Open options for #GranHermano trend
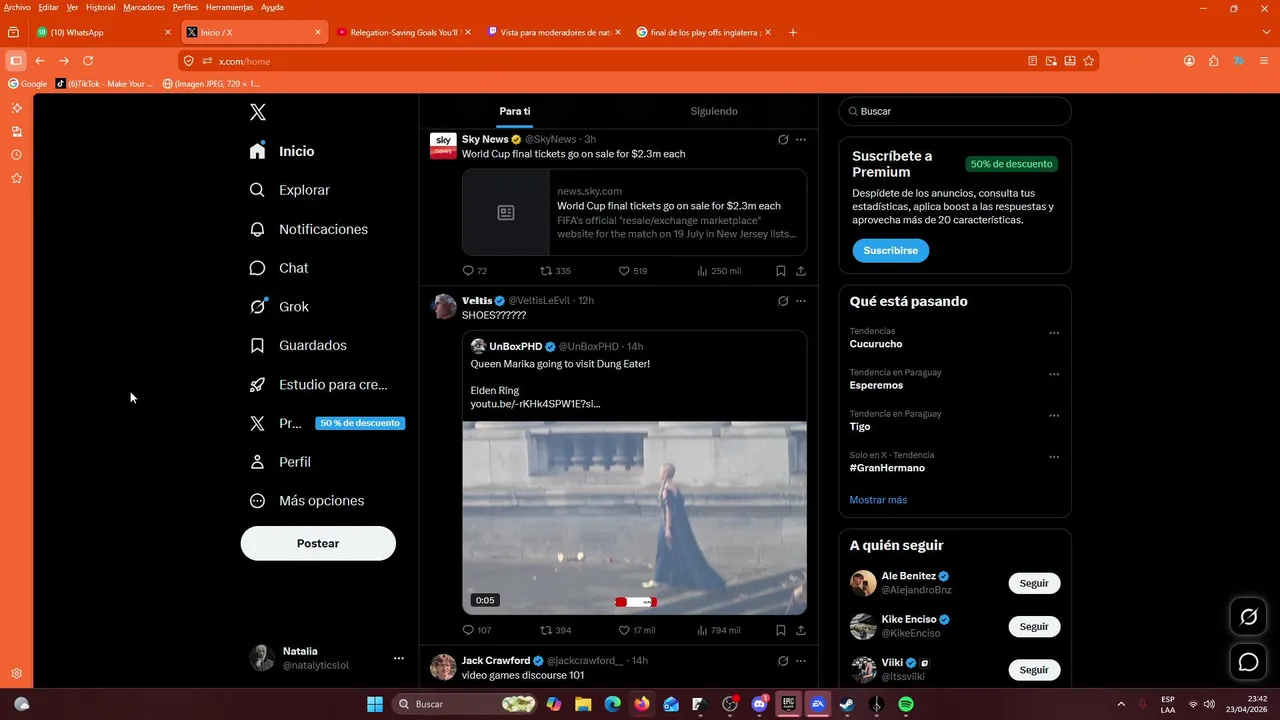1280x720 pixels. 1054,457
